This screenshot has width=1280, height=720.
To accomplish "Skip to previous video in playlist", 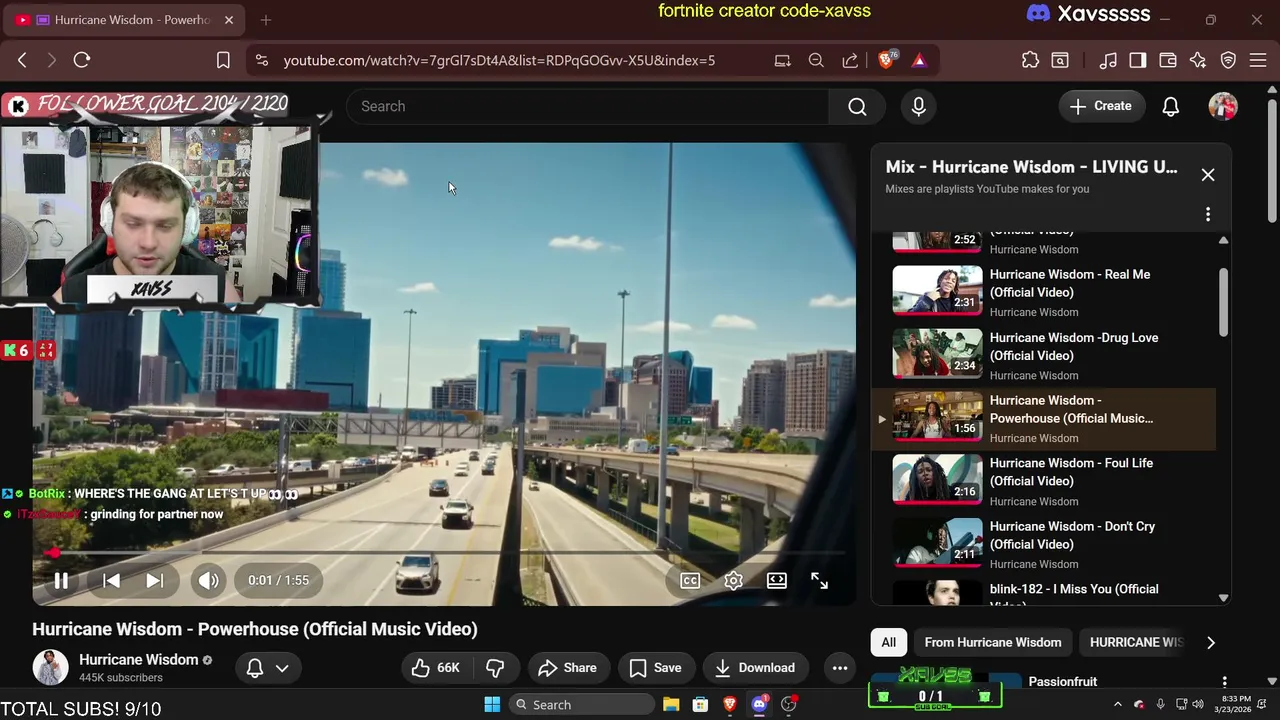I will pyautogui.click(x=112, y=580).
